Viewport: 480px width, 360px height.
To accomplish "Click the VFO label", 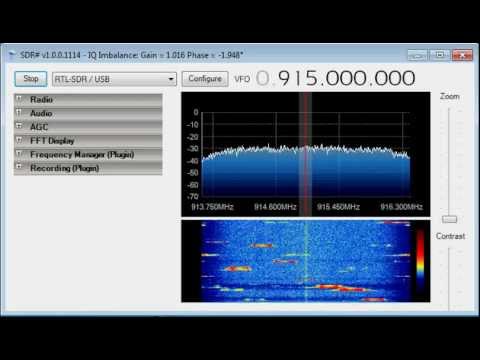I will click(x=242, y=79).
